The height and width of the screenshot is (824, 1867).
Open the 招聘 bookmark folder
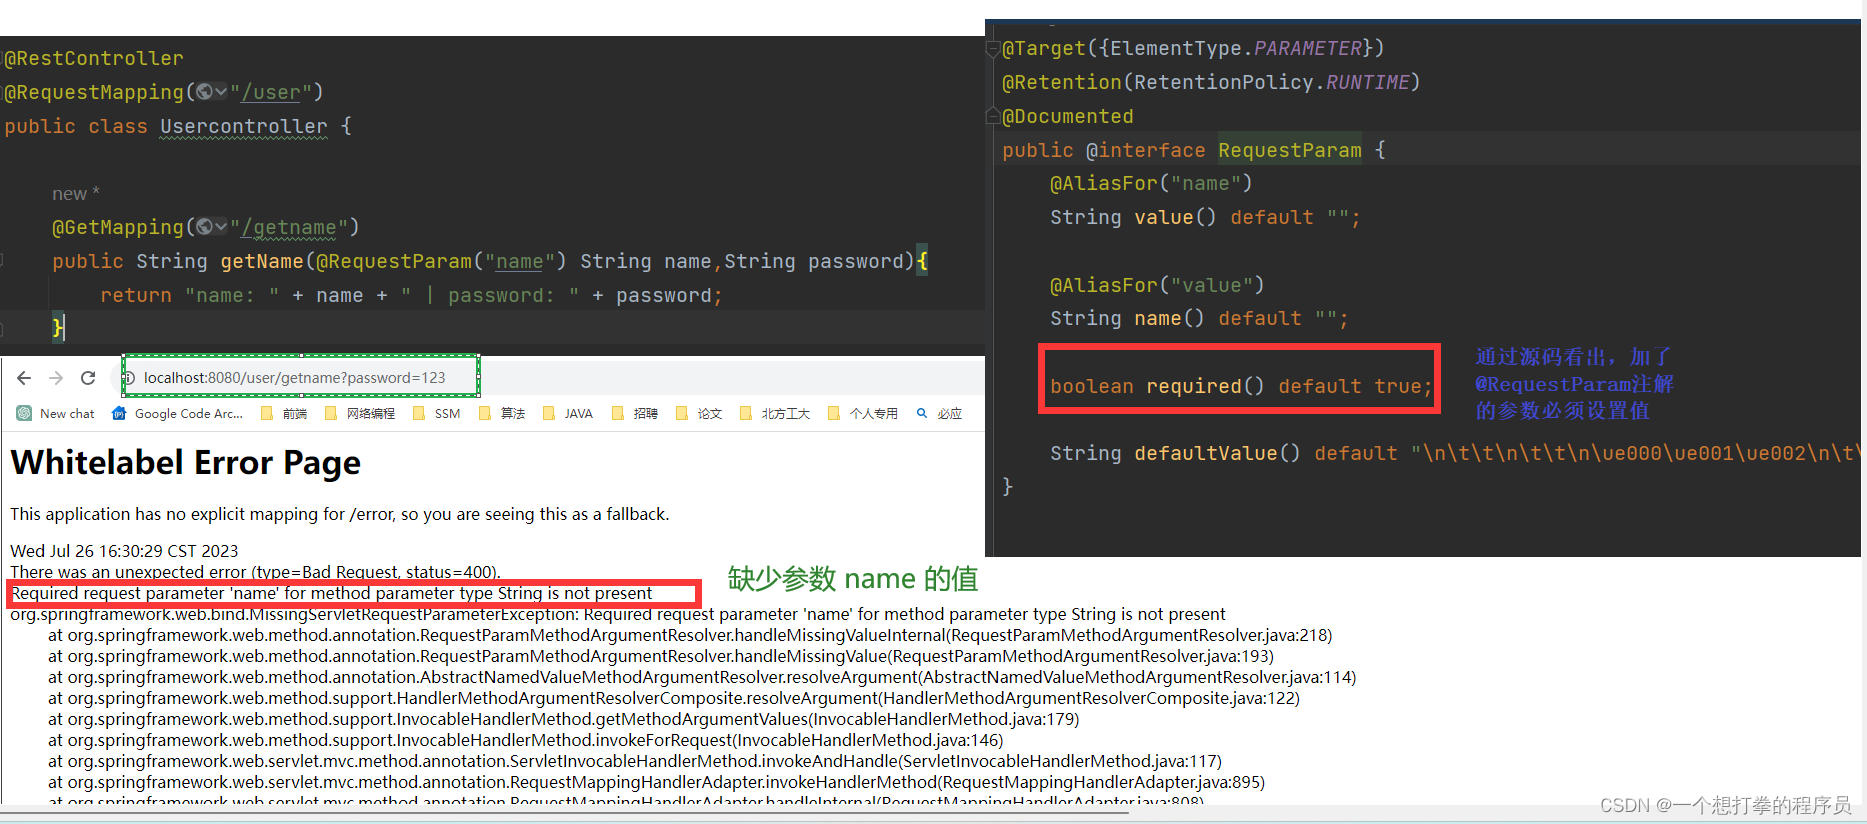pos(635,413)
